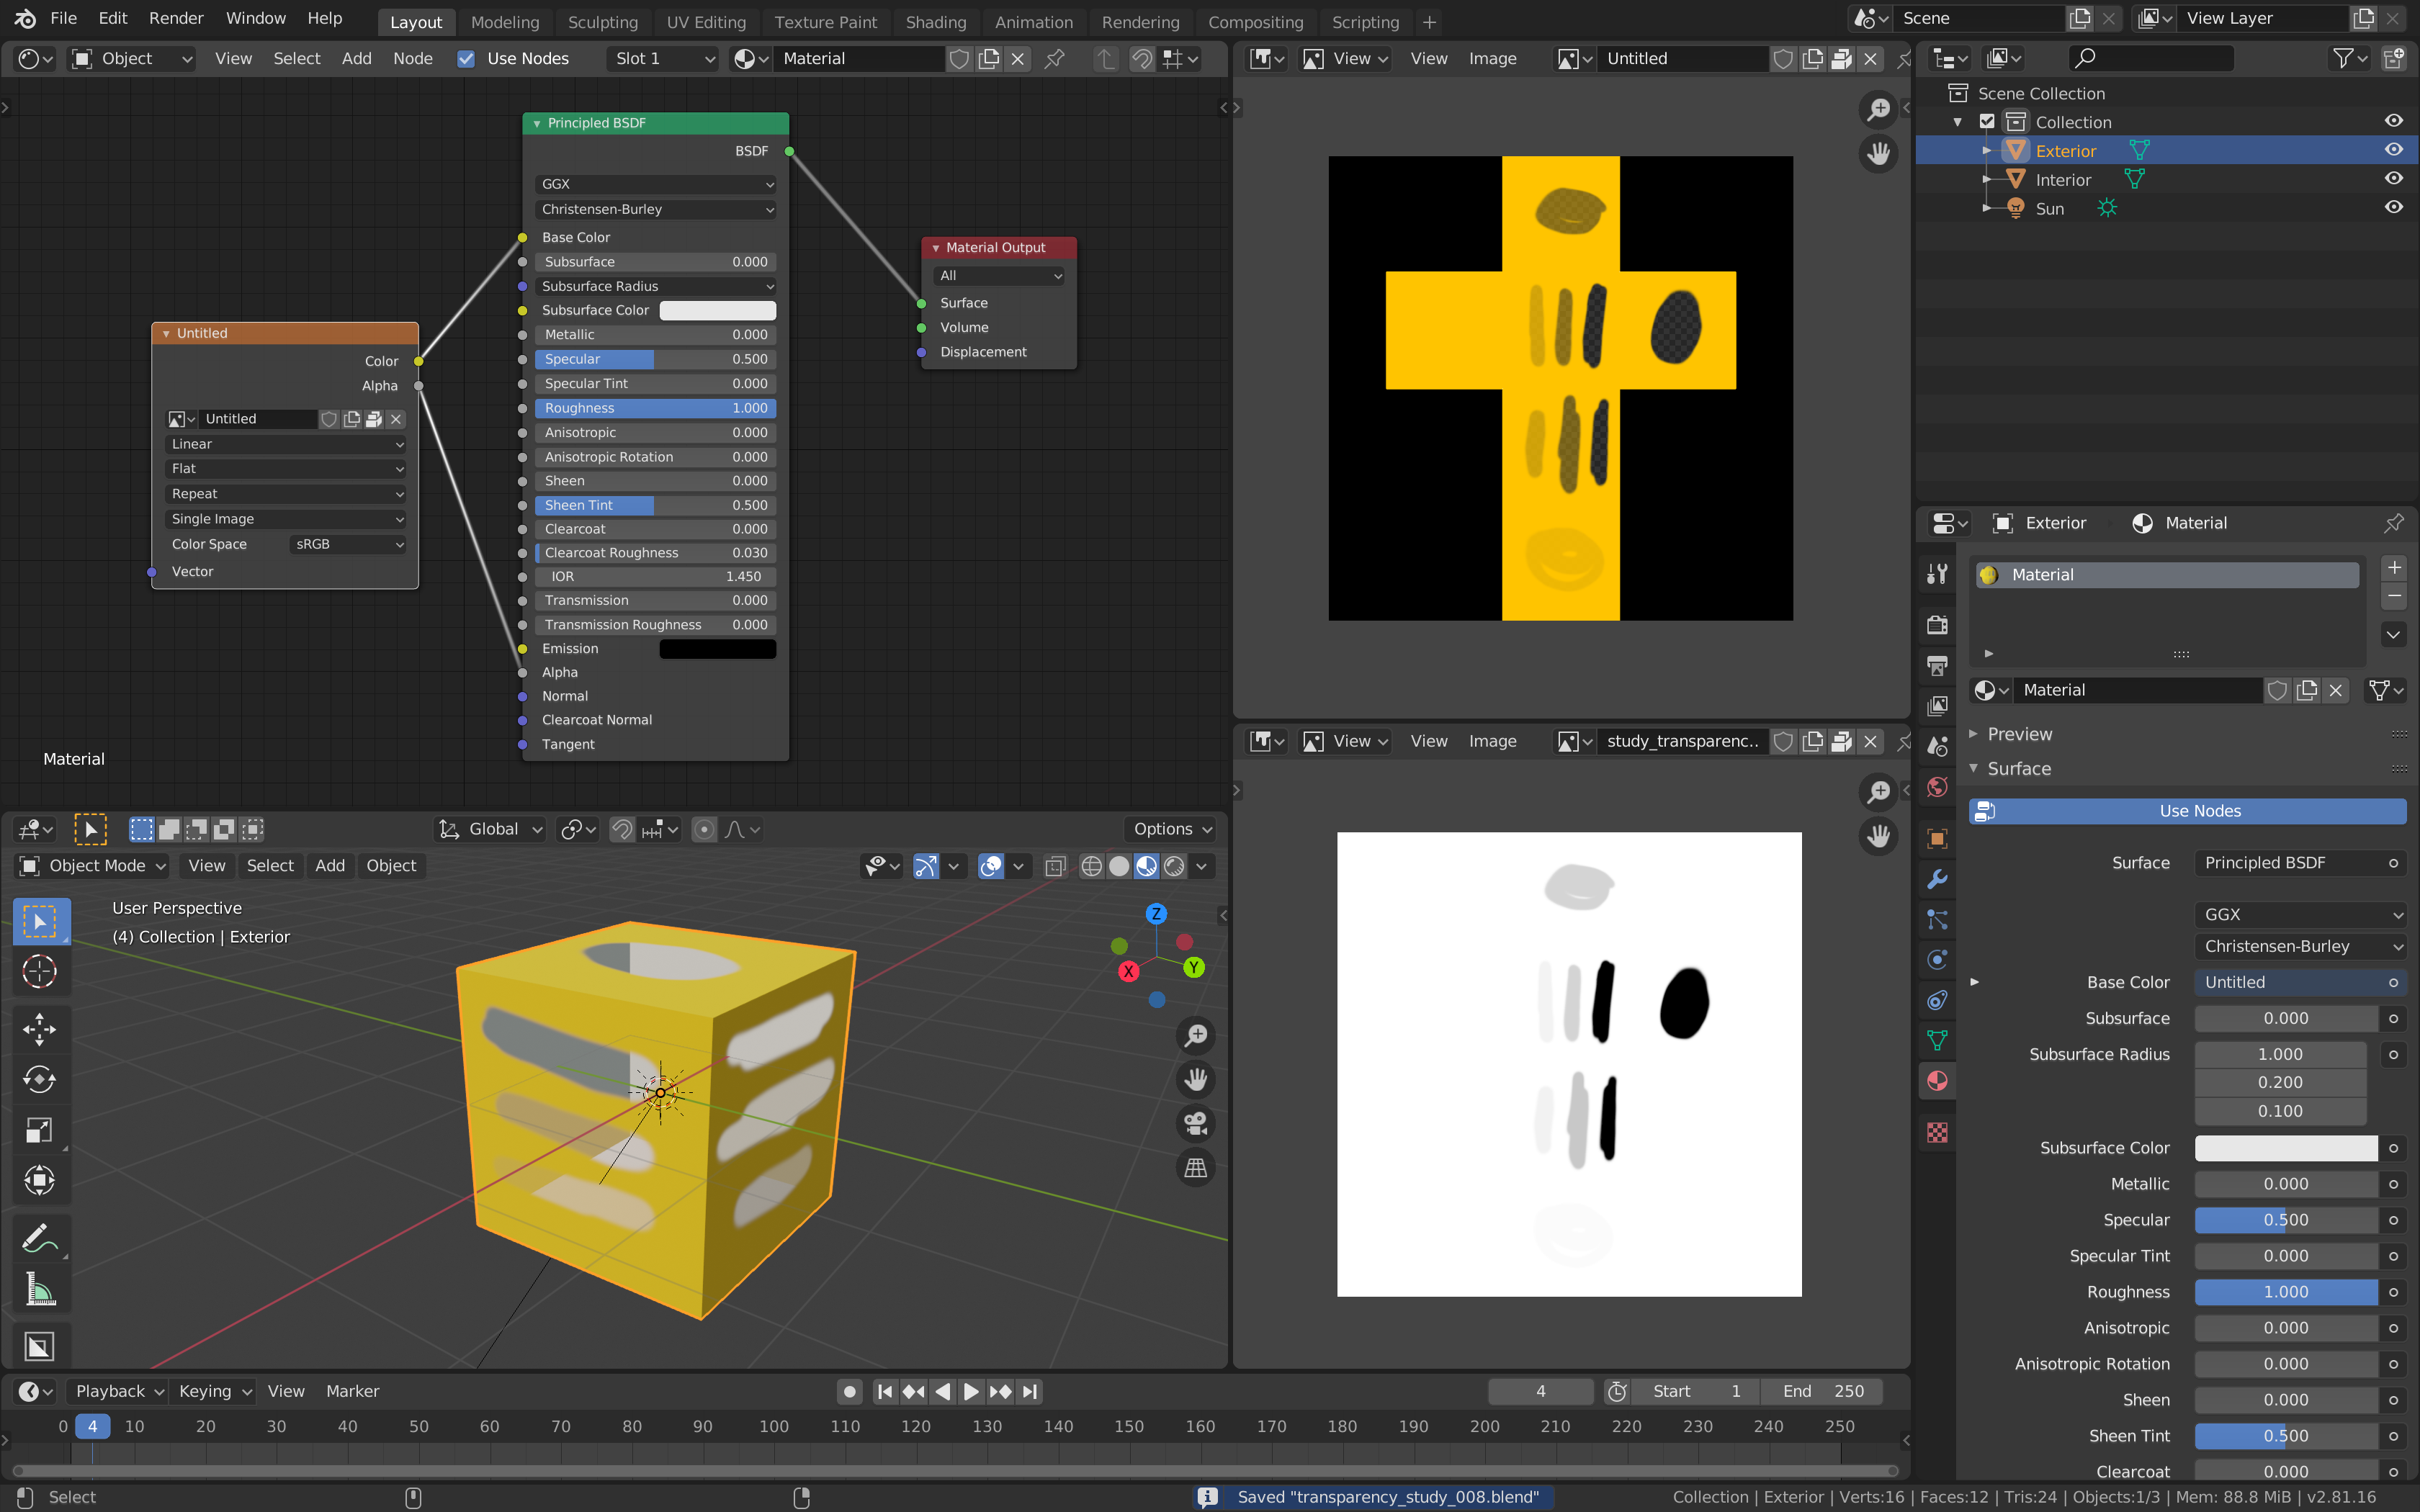Open the Modifier Properties wrench tab
This screenshot has width=2420, height=1512.
point(1937,879)
